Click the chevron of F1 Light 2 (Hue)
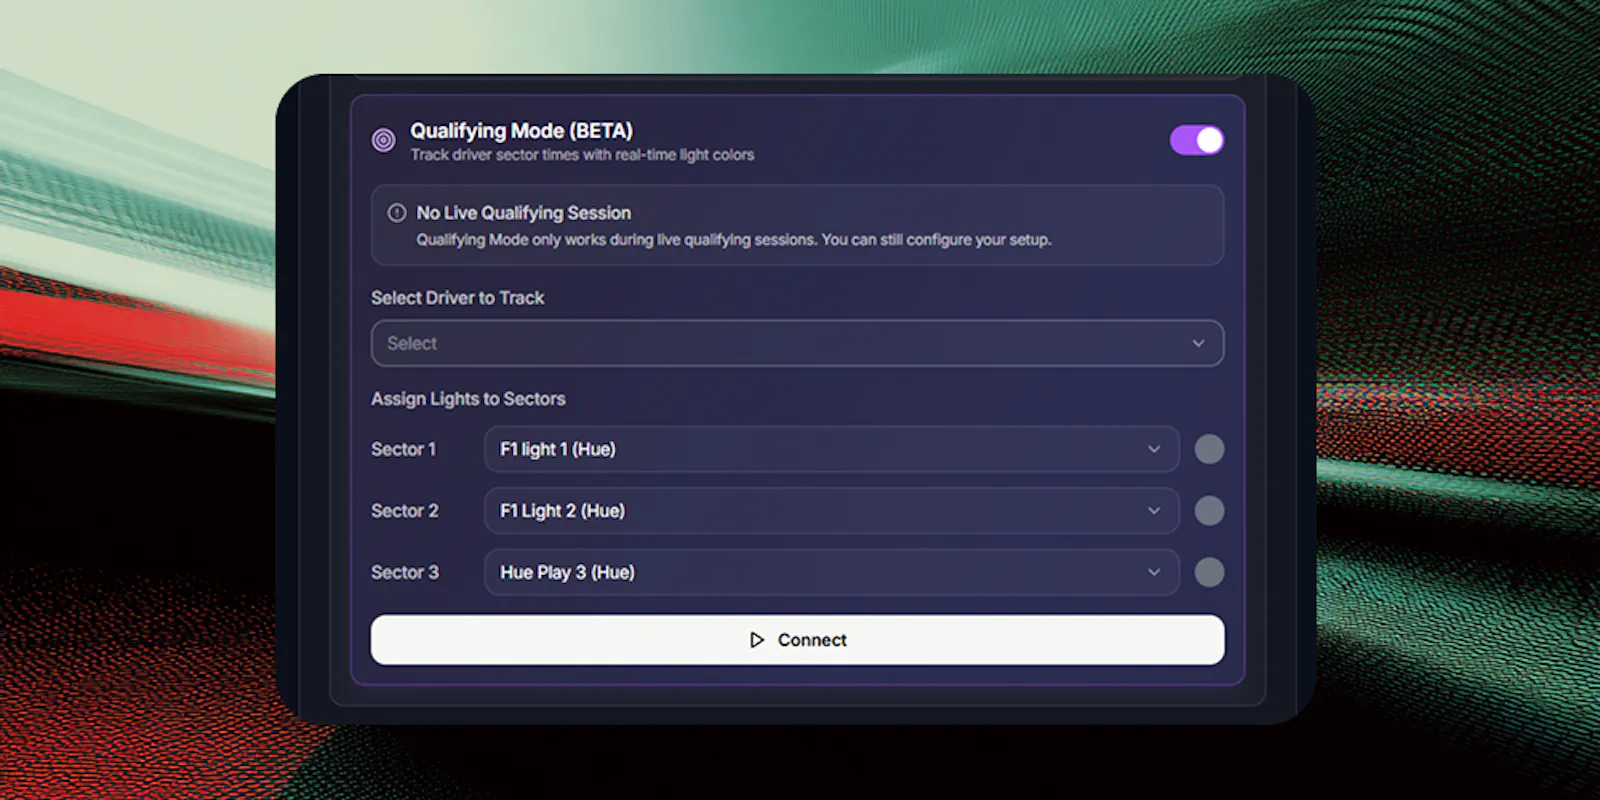Image resolution: width=1600 pixels, height=800 pixels. point(1154,511)
